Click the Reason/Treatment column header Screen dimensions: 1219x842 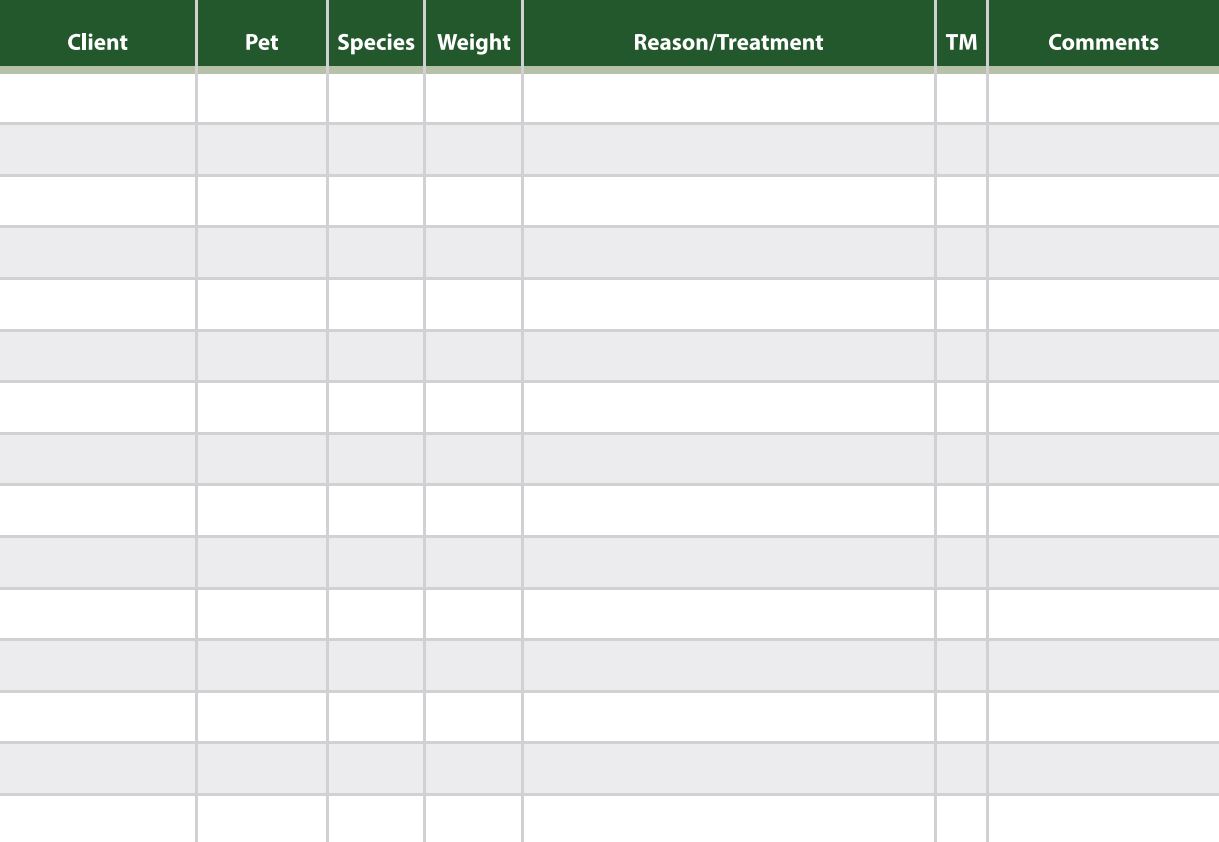click(729, 42)
